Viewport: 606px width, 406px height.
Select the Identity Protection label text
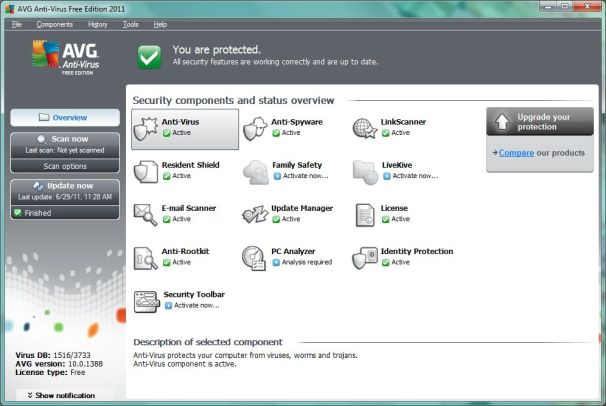(417, 251)
